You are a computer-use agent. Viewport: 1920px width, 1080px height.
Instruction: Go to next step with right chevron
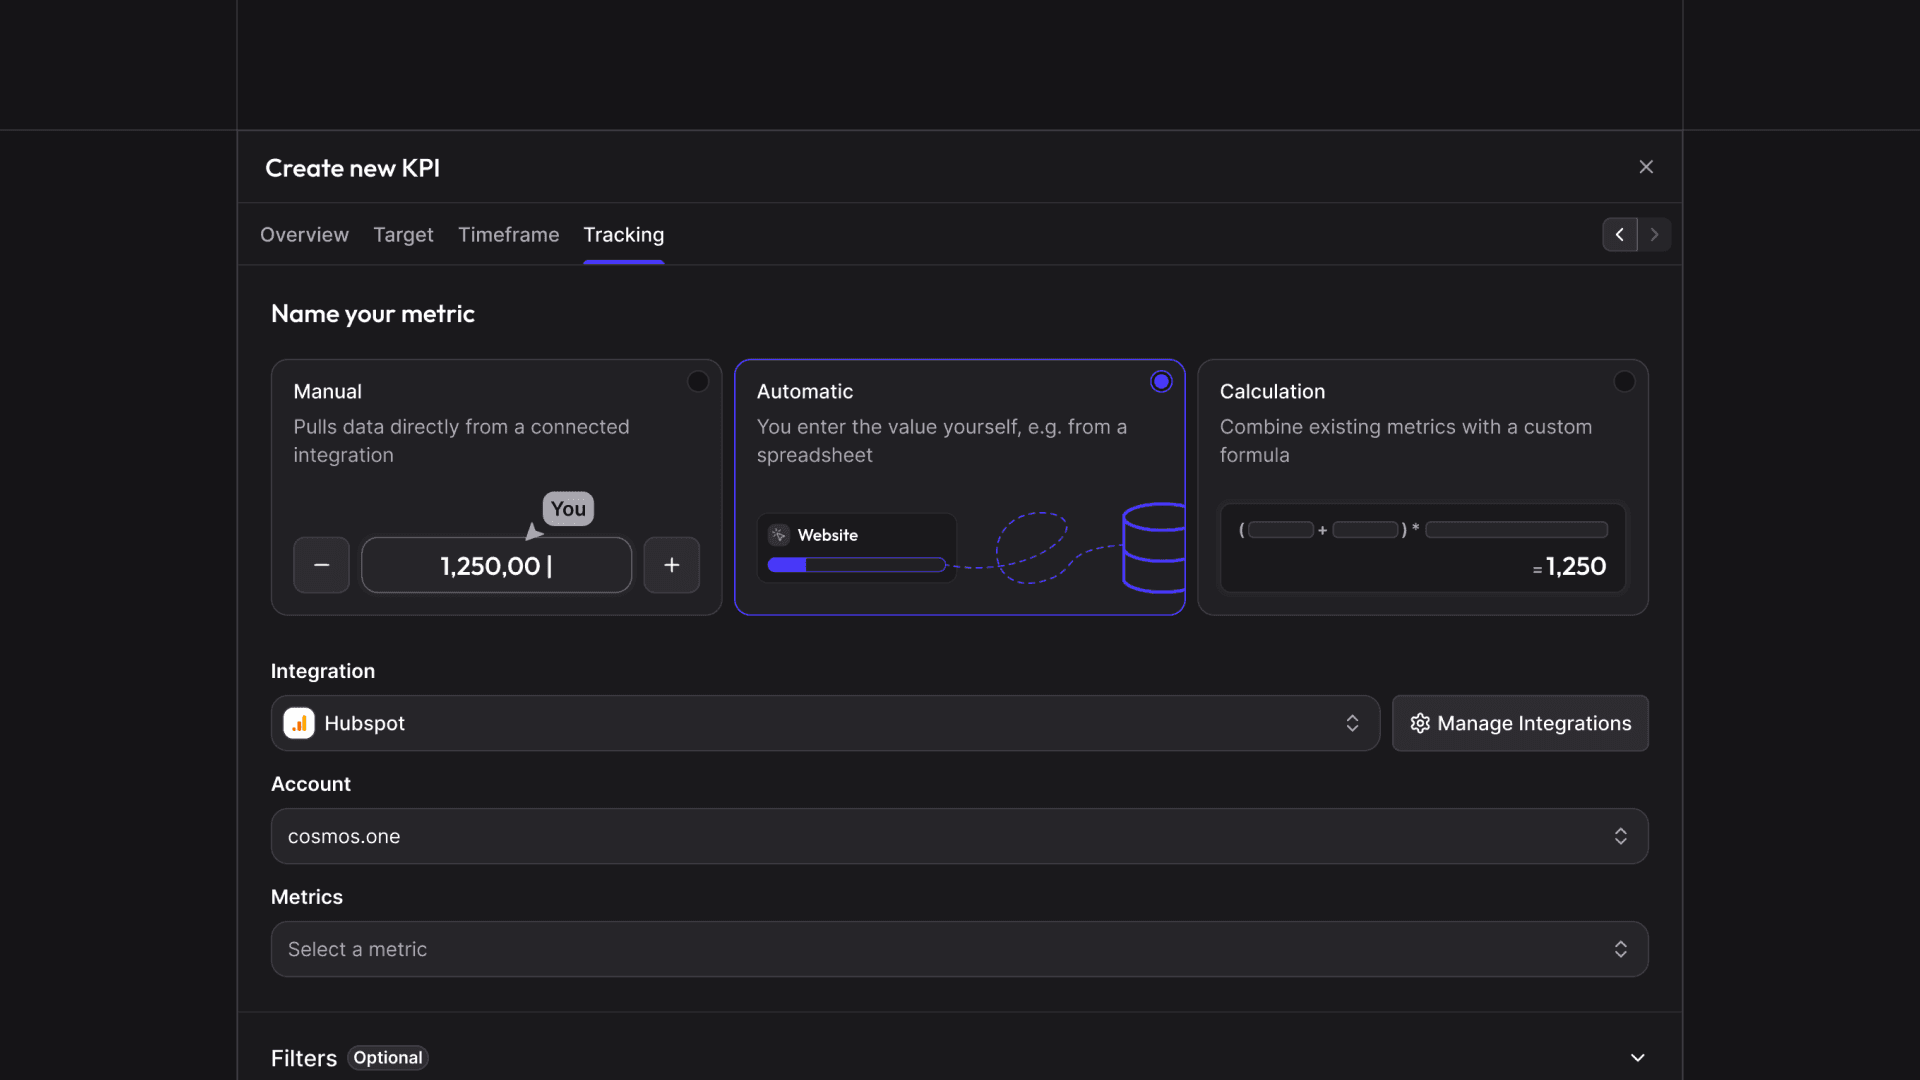[1654, 234]
